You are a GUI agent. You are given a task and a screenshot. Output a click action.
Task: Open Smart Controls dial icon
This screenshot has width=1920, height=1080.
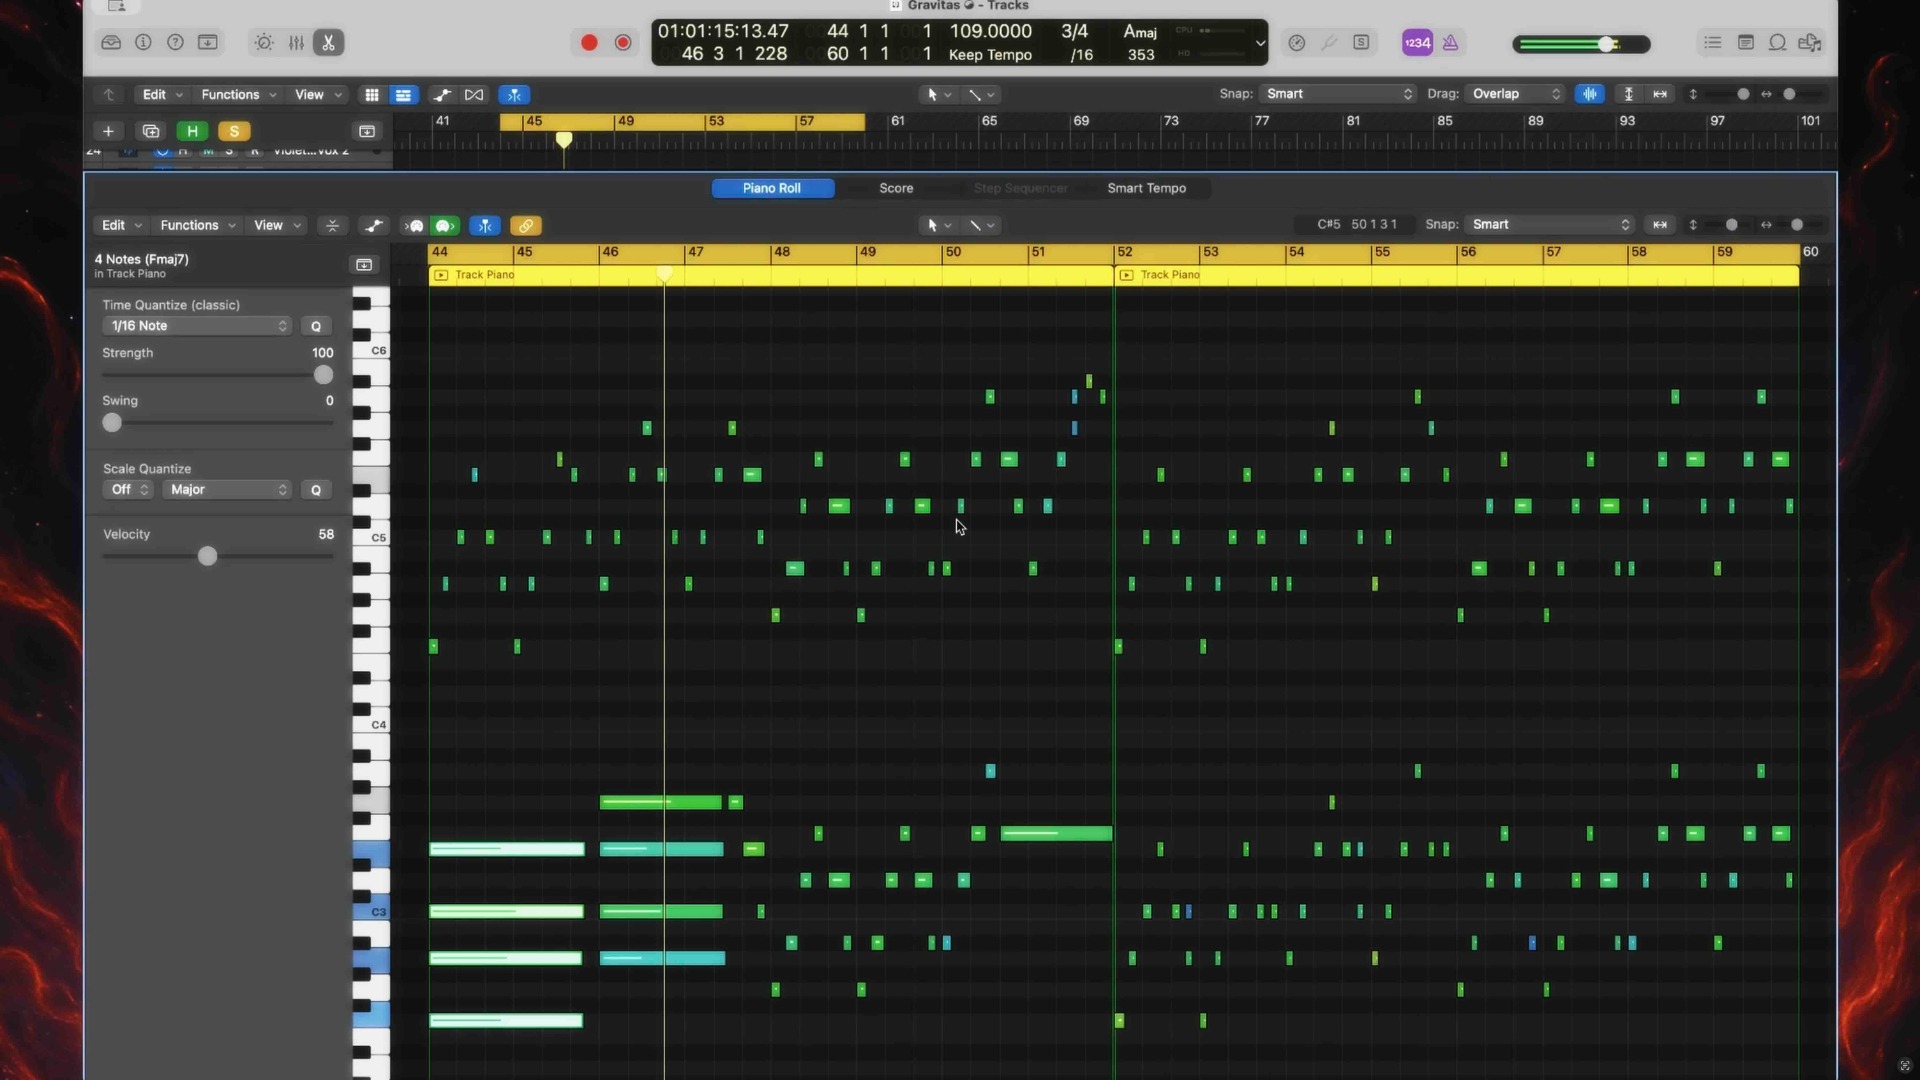pos(264,43)
